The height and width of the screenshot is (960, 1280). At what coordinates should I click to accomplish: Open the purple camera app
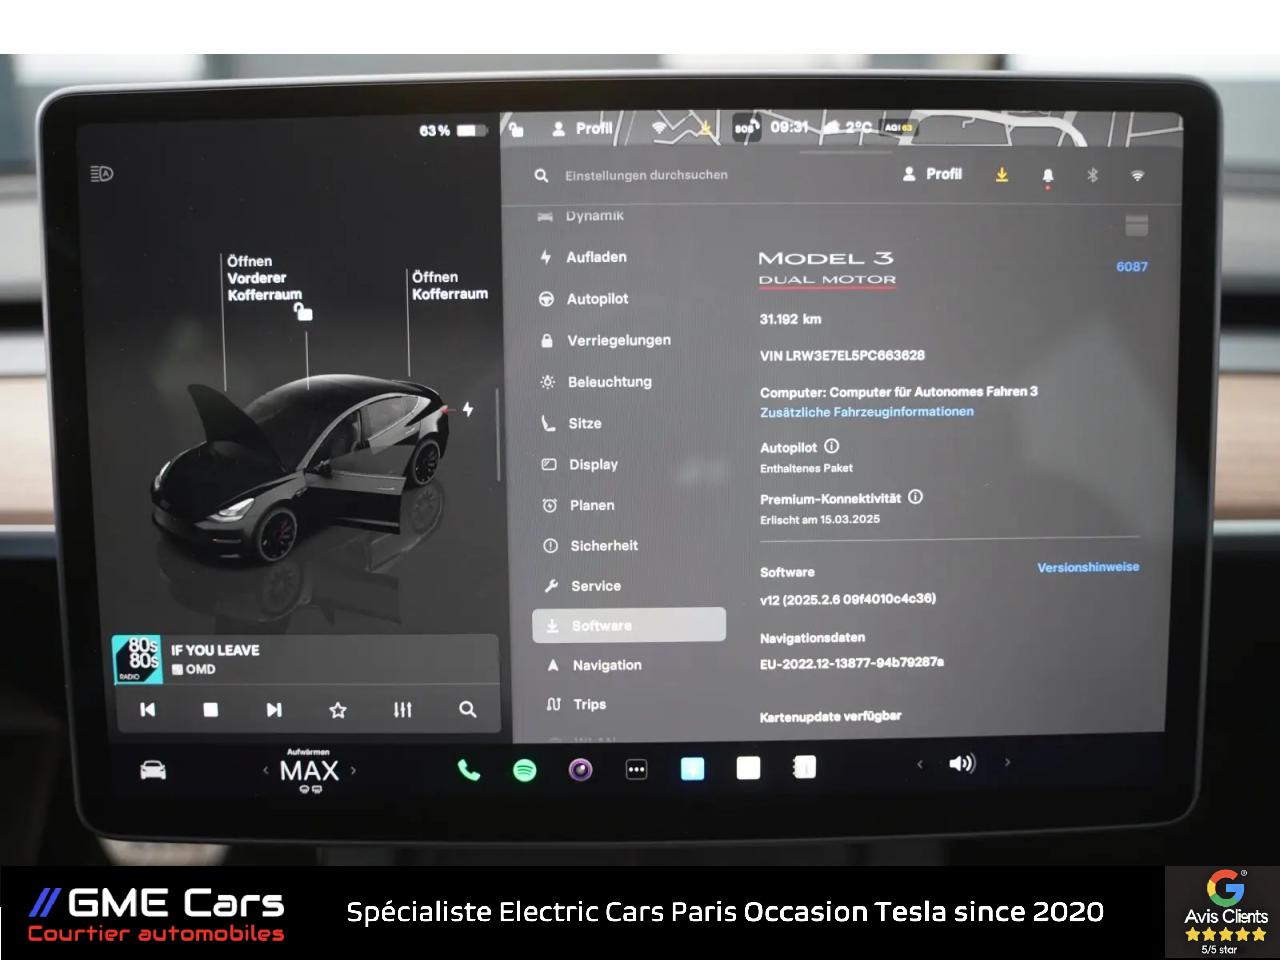(x=580, y=769)
